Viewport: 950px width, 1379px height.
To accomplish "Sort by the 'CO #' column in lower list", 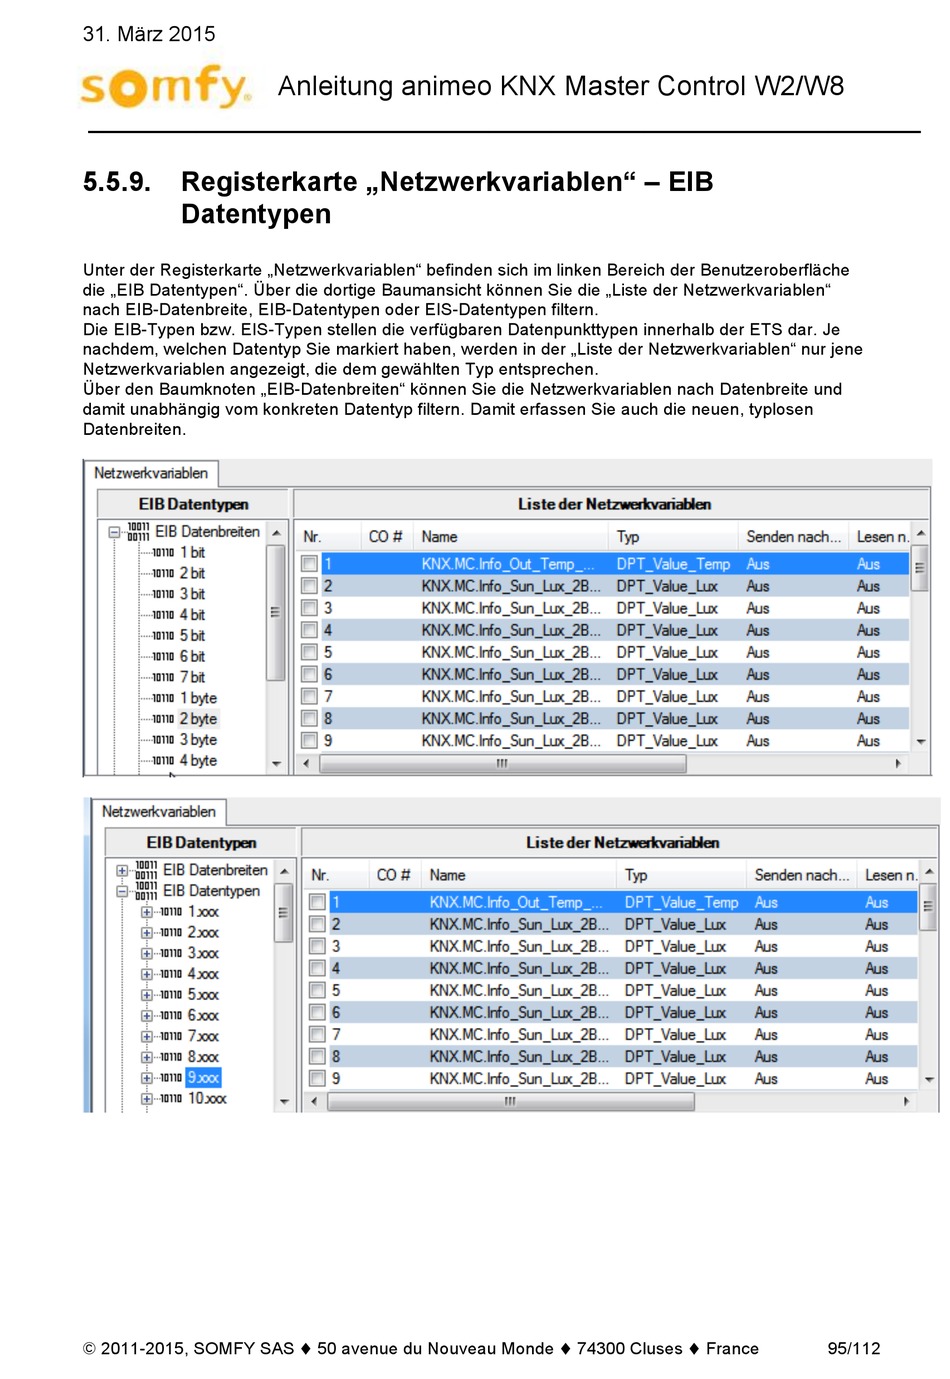I will [394, 875].
